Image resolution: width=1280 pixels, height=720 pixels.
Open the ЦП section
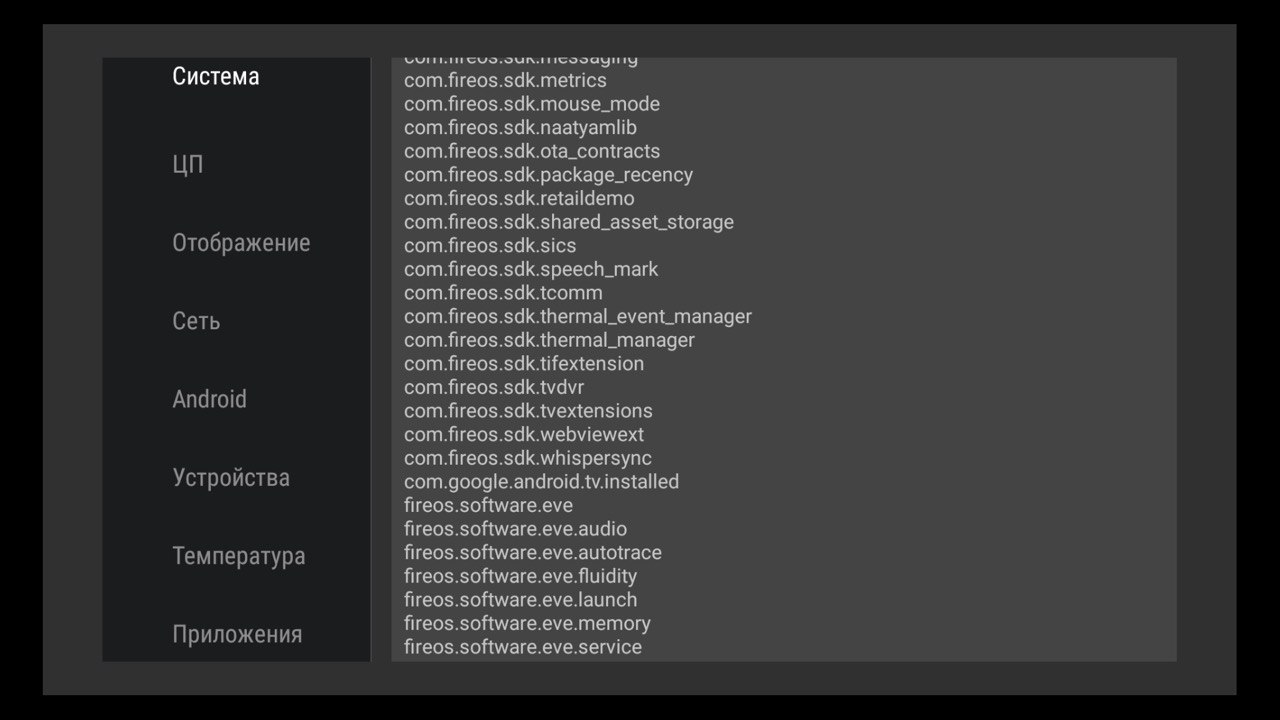(x=188, y=165)
